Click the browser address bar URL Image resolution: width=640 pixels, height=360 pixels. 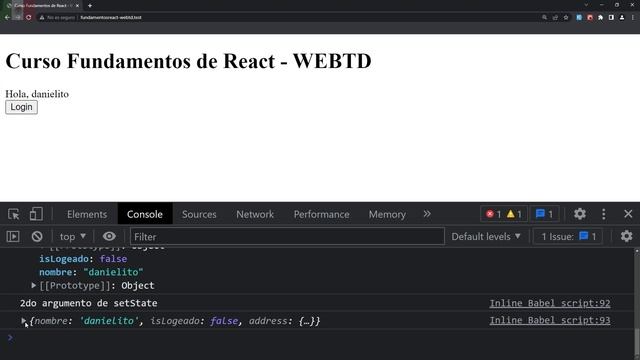pos(111,18)
